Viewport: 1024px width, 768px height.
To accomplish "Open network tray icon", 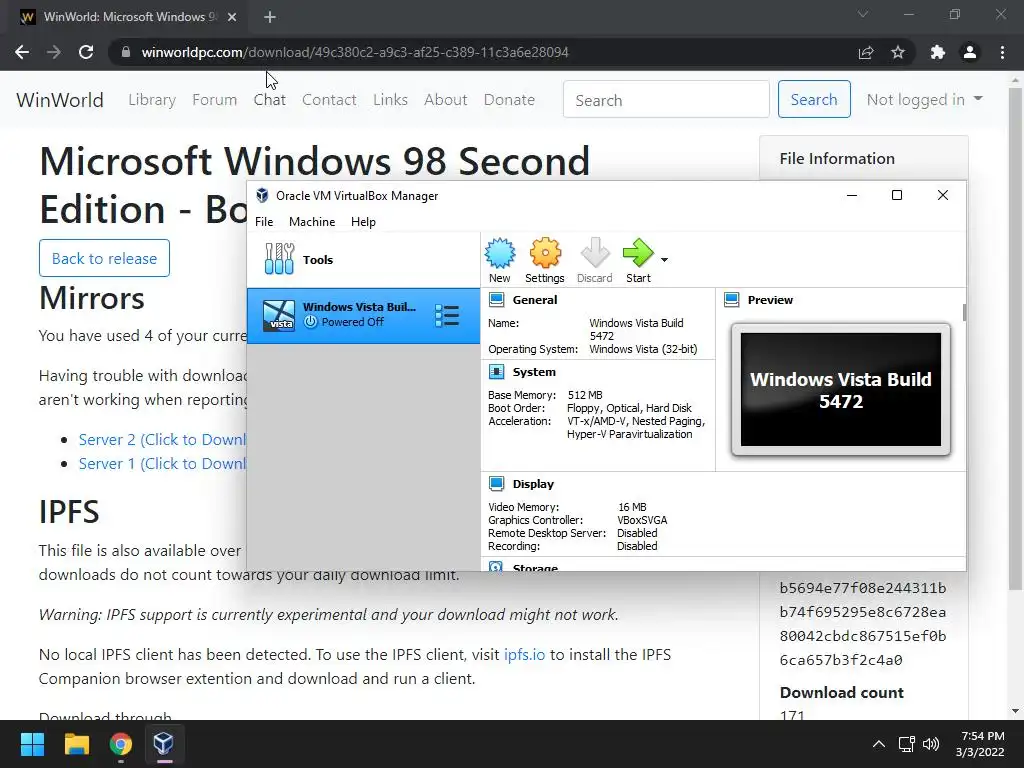I will coord(906,744).
